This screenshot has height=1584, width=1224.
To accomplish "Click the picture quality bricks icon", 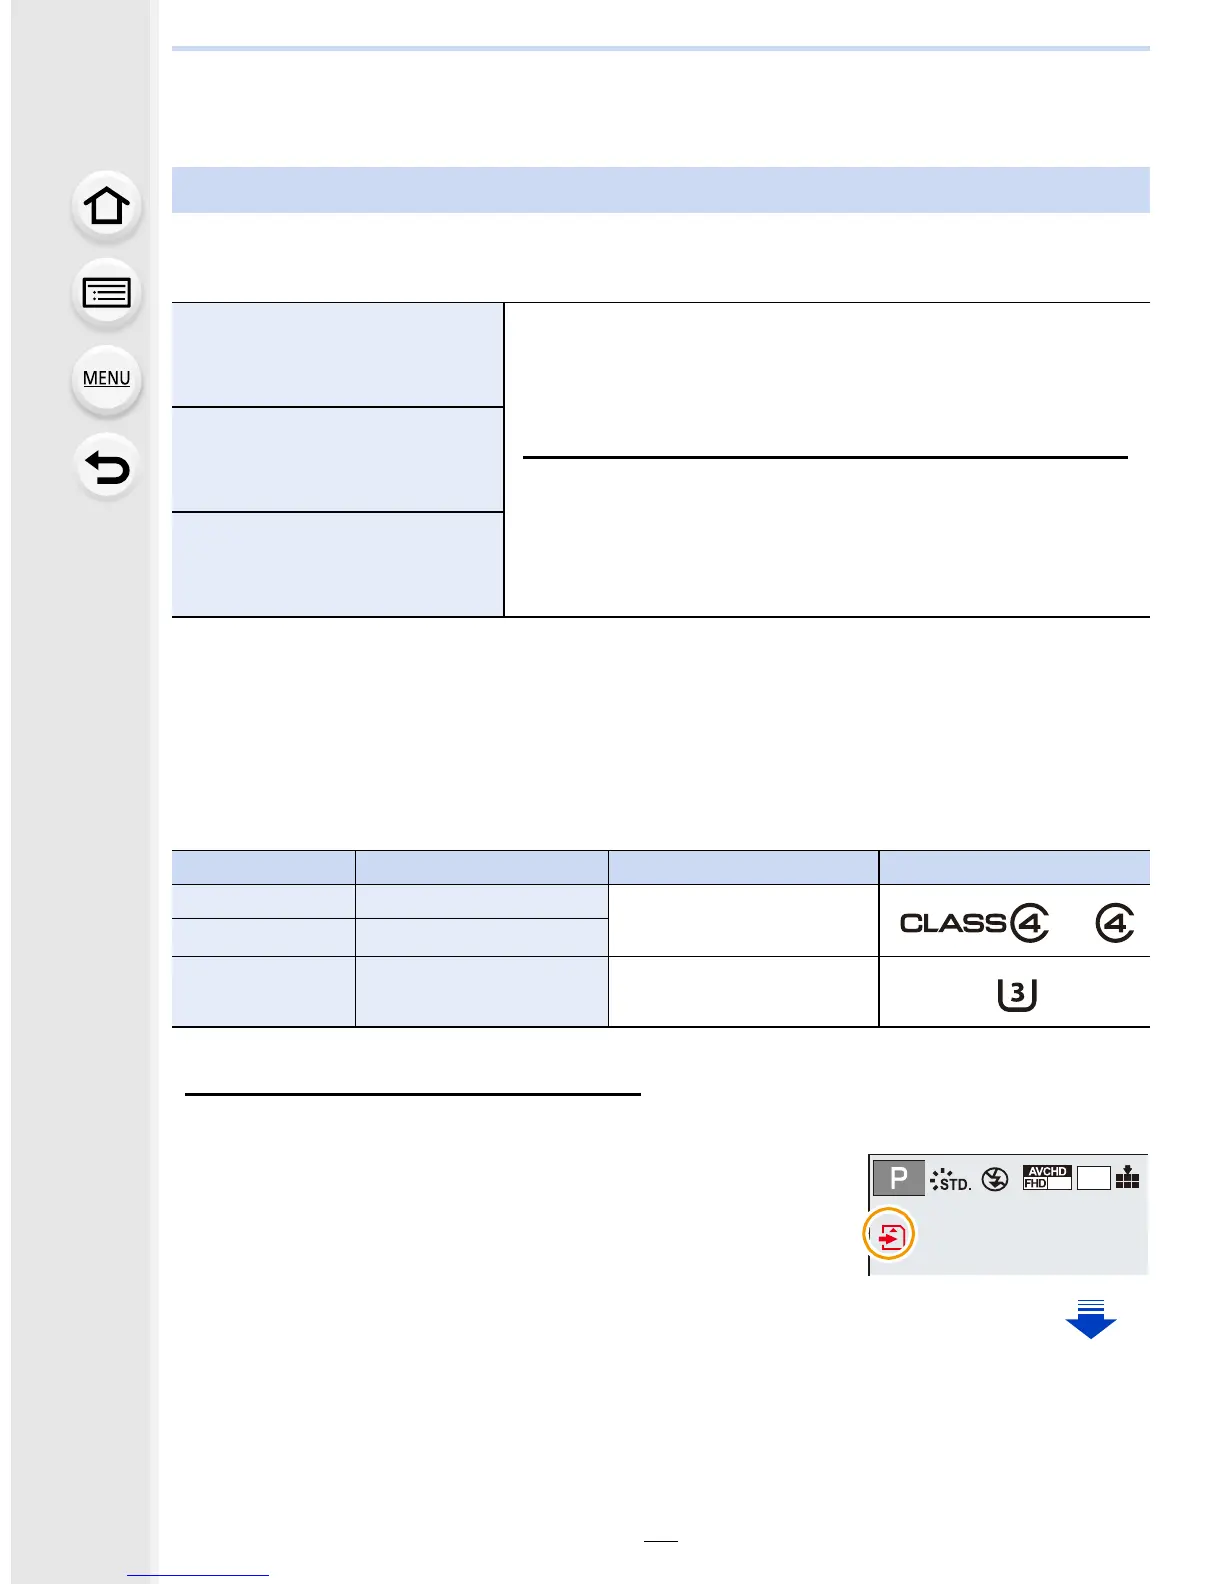I will pos(1127,1178).
